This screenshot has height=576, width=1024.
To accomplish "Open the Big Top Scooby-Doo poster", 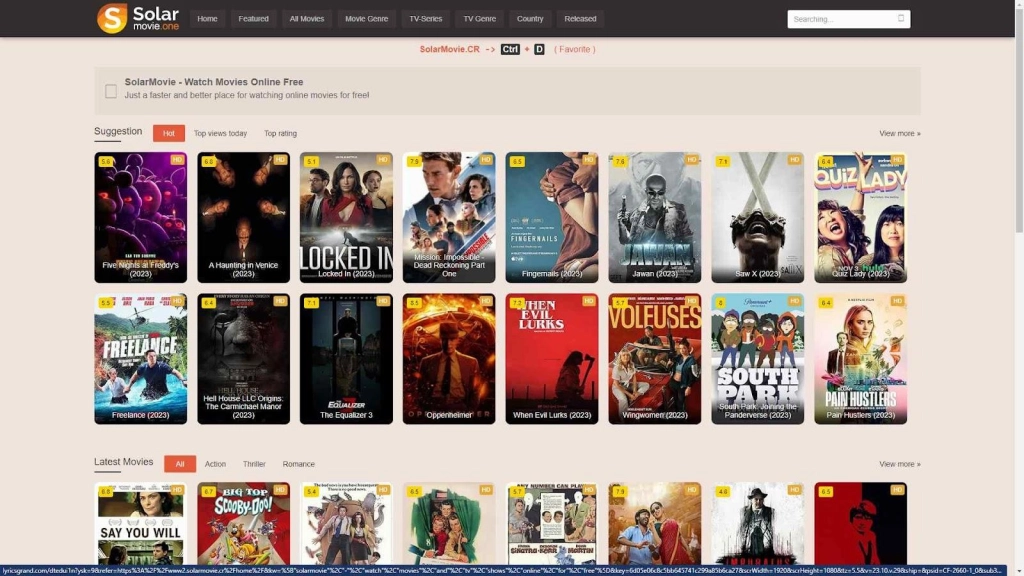I will pyautogui.click(x=244, y=524).
